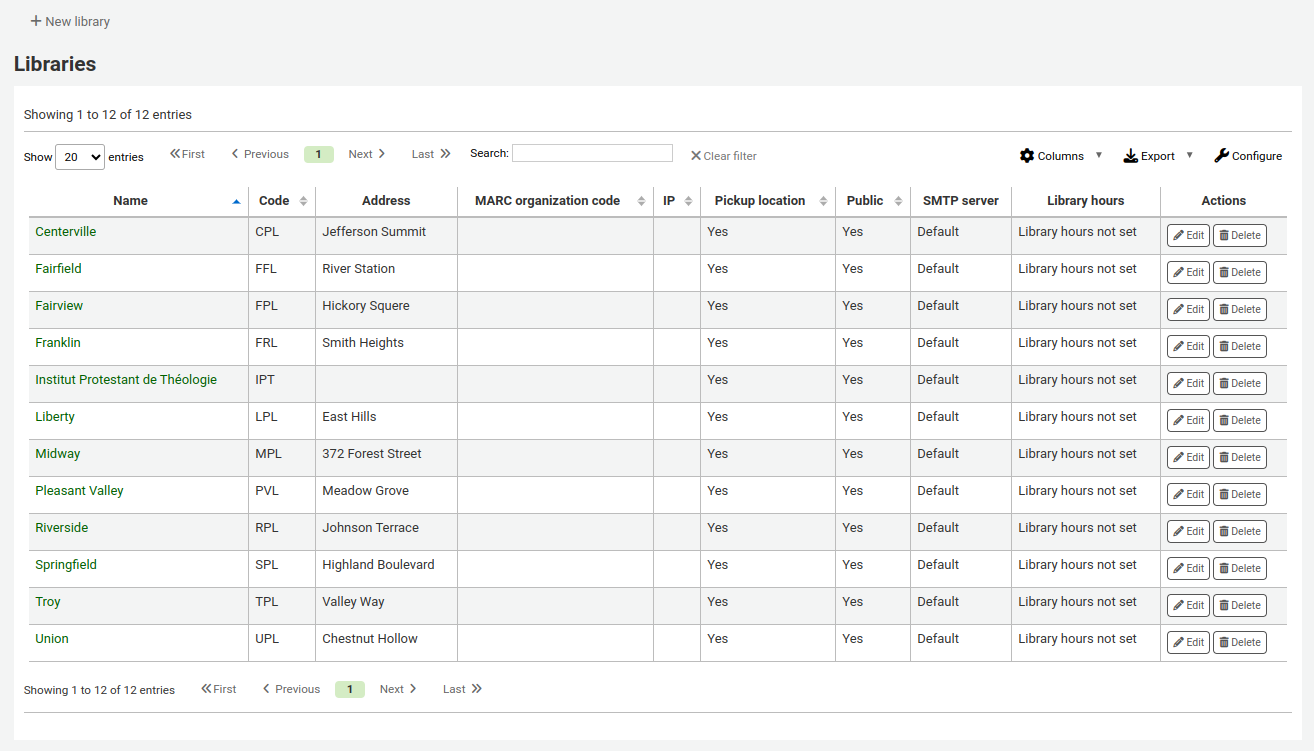The image size is (1314, 751).
Task: Click the SMTP server column header
Action: 961,201
